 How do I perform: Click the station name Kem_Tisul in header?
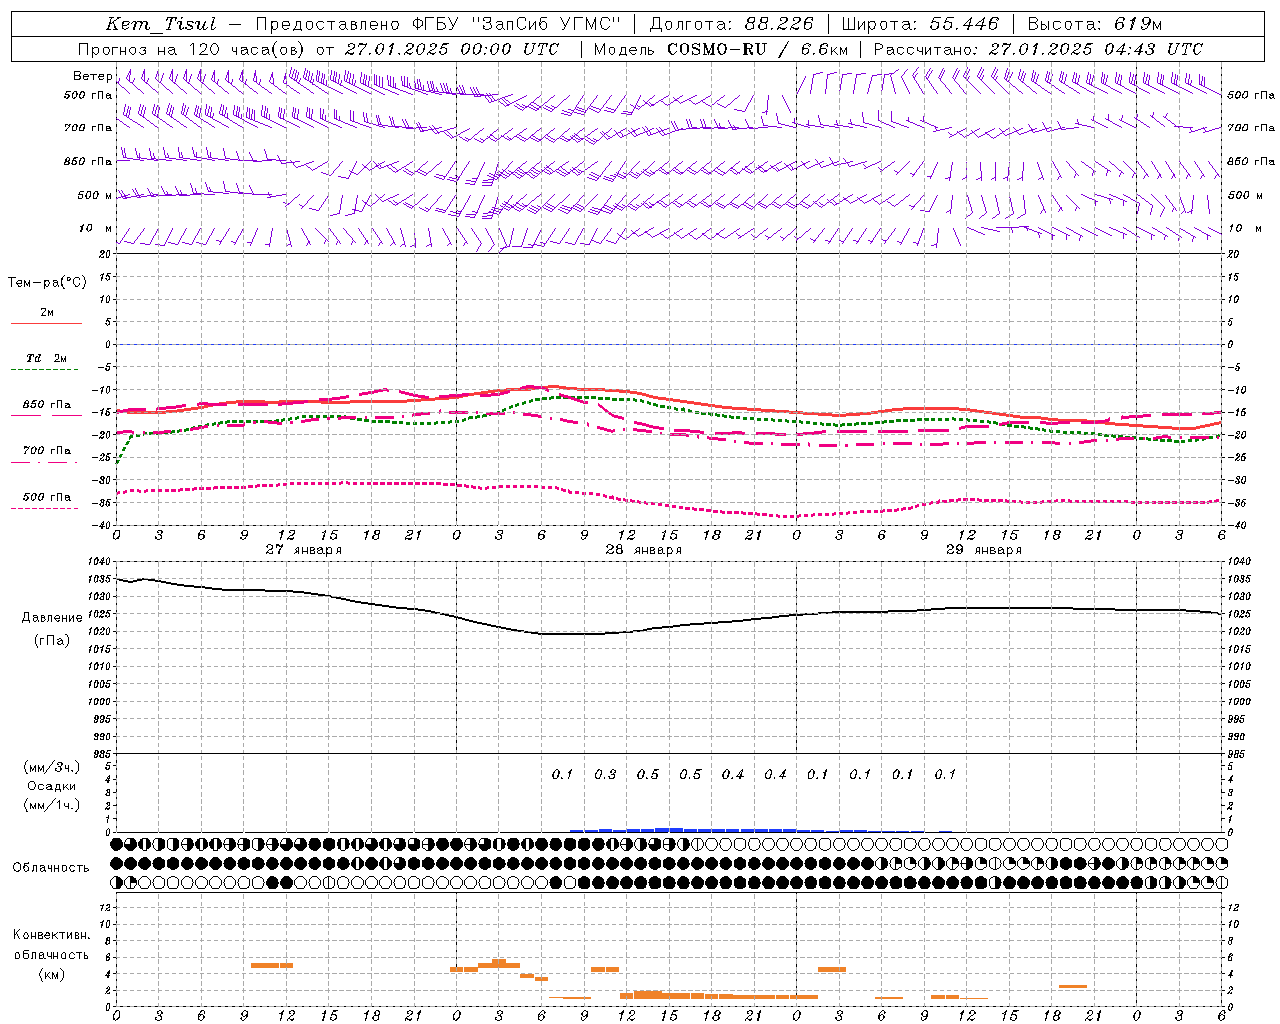[x=161, y=24]
